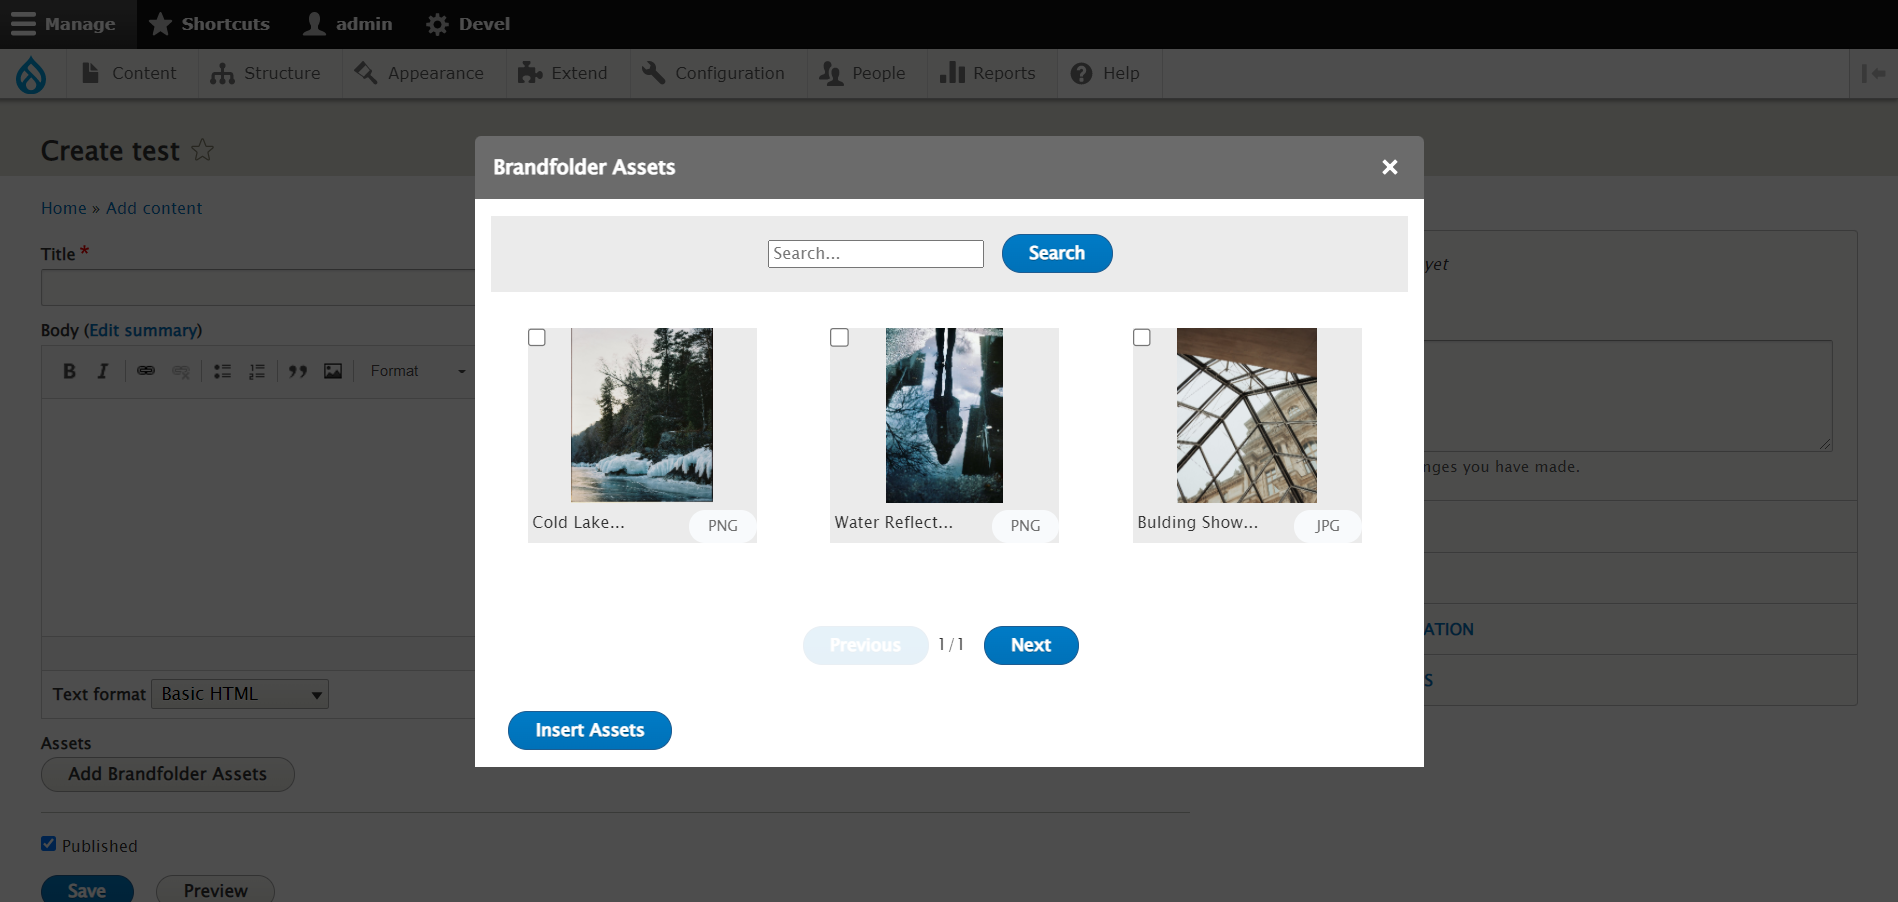Select the Water Reflect asset

click(x=839, y=338)
